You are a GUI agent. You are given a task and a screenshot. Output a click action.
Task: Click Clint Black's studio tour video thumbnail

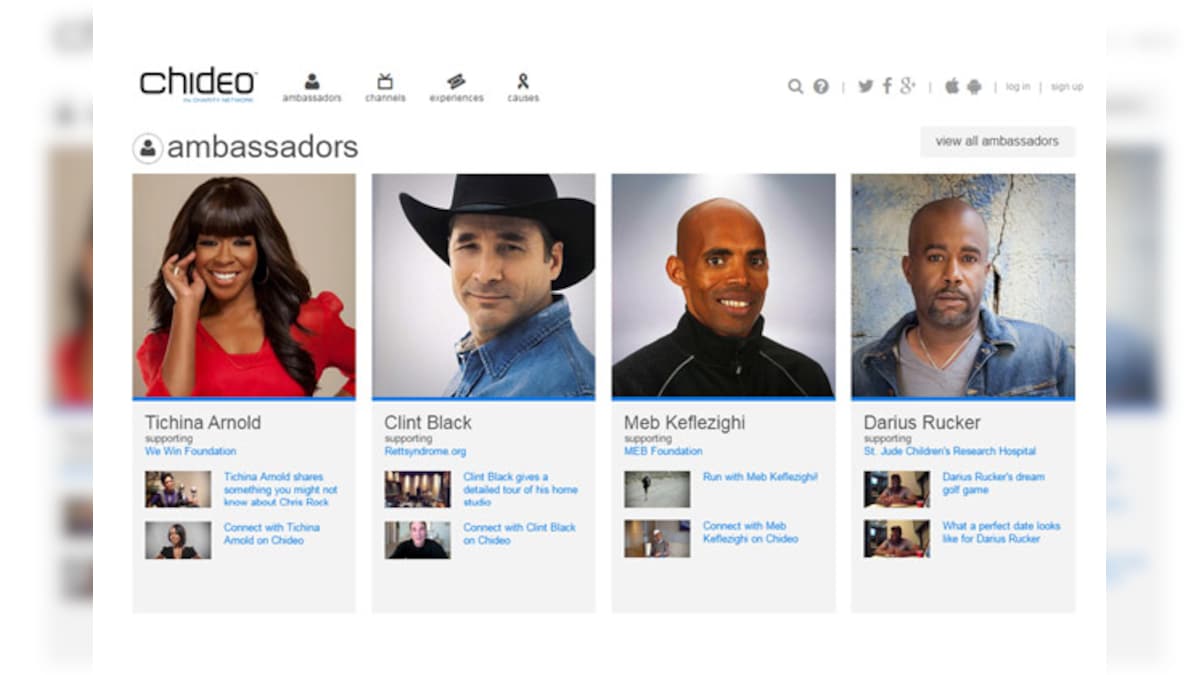[417, 489]
